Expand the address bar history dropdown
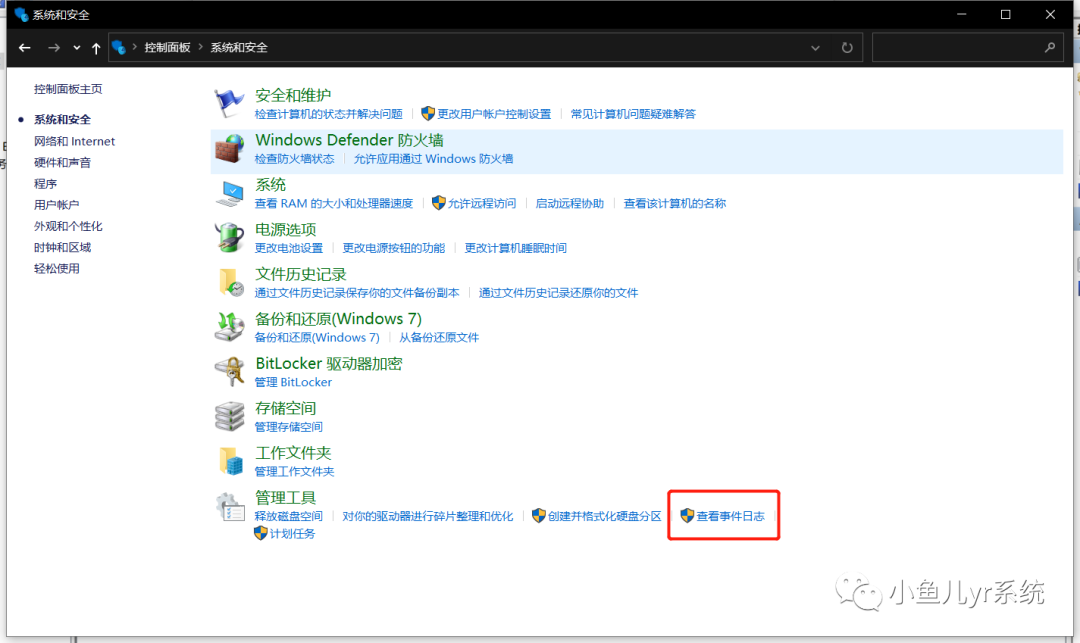 click(x=816, y=48)
